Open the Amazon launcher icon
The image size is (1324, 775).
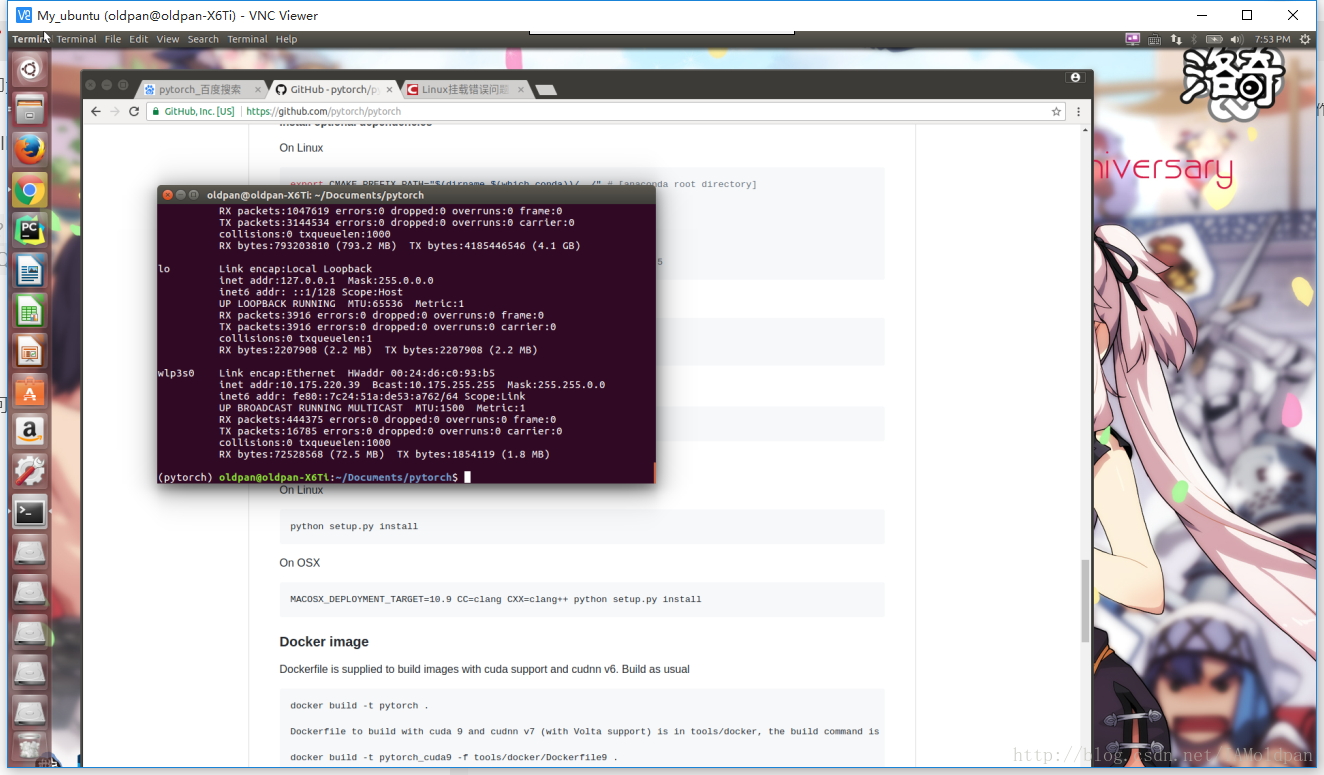(x=29, y=431)
